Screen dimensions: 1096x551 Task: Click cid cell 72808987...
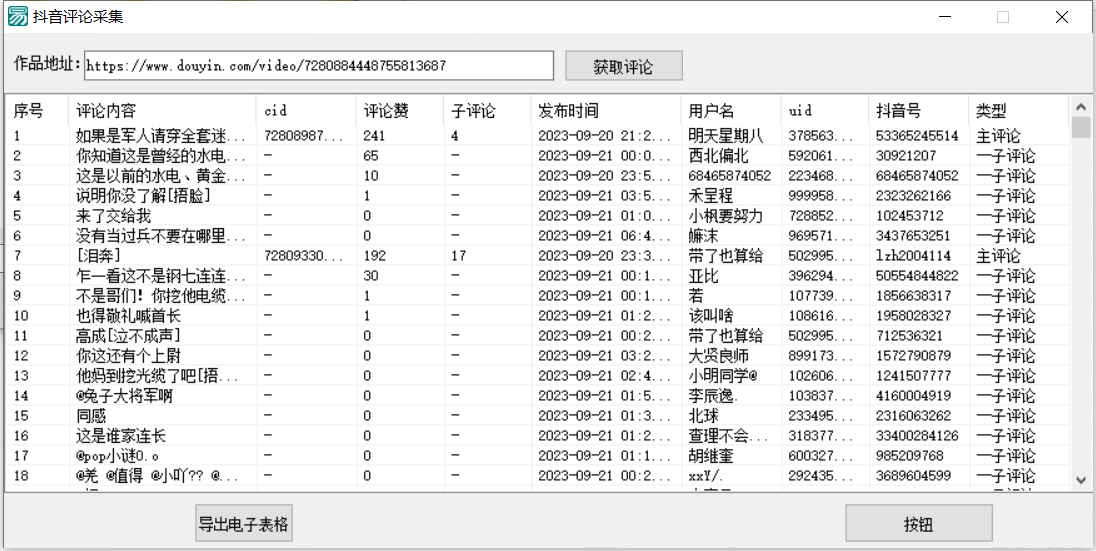pyautogui.click(x=304, y=136)
